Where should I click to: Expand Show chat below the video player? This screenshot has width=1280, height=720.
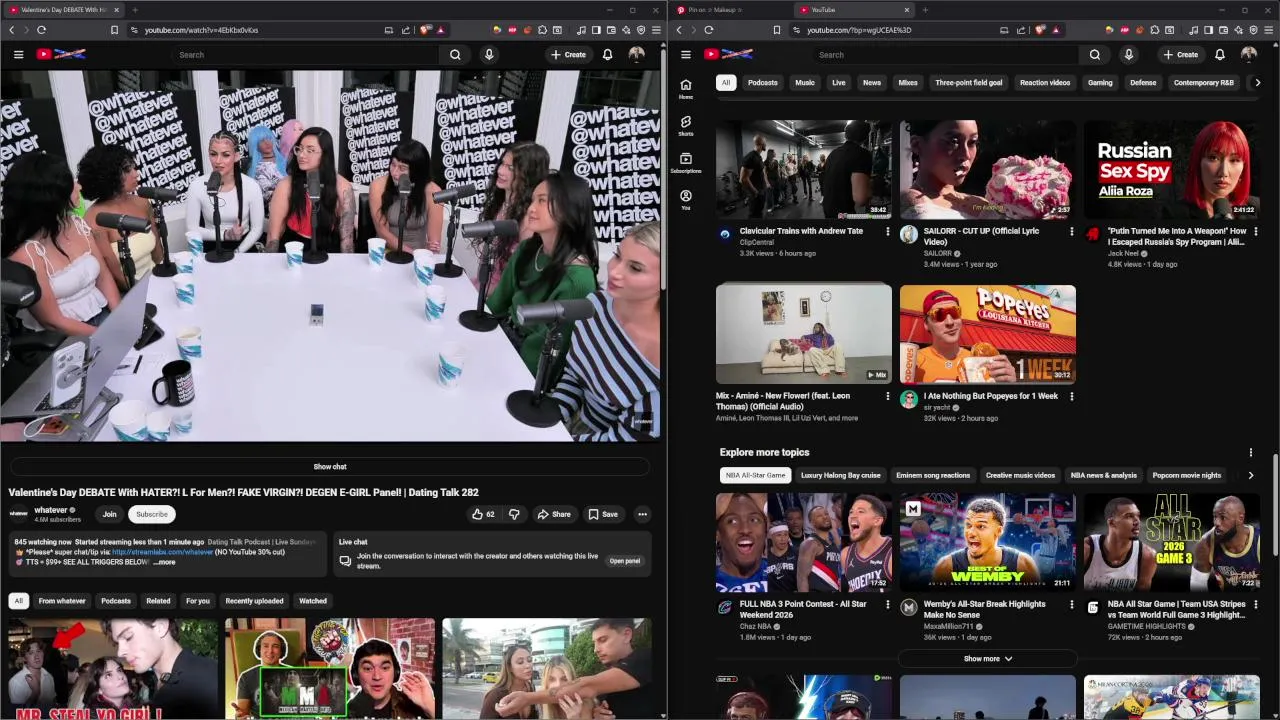click(330, 467)
